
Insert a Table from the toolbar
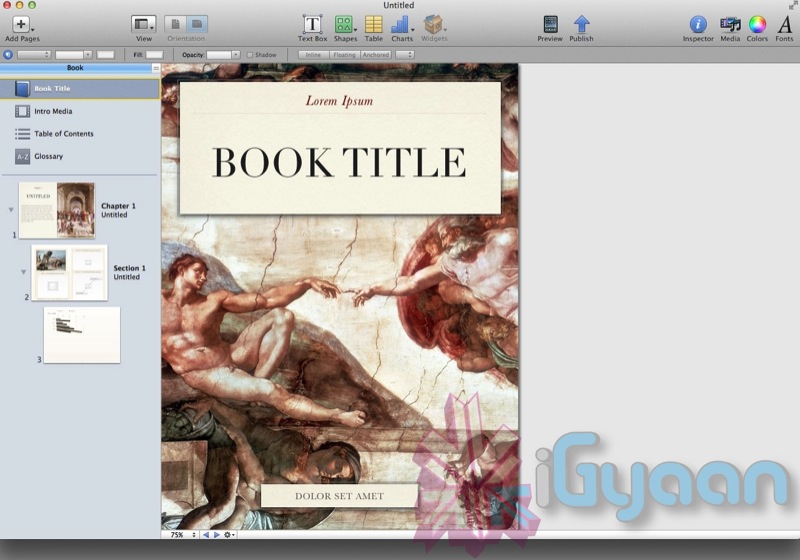click(373, 24)
